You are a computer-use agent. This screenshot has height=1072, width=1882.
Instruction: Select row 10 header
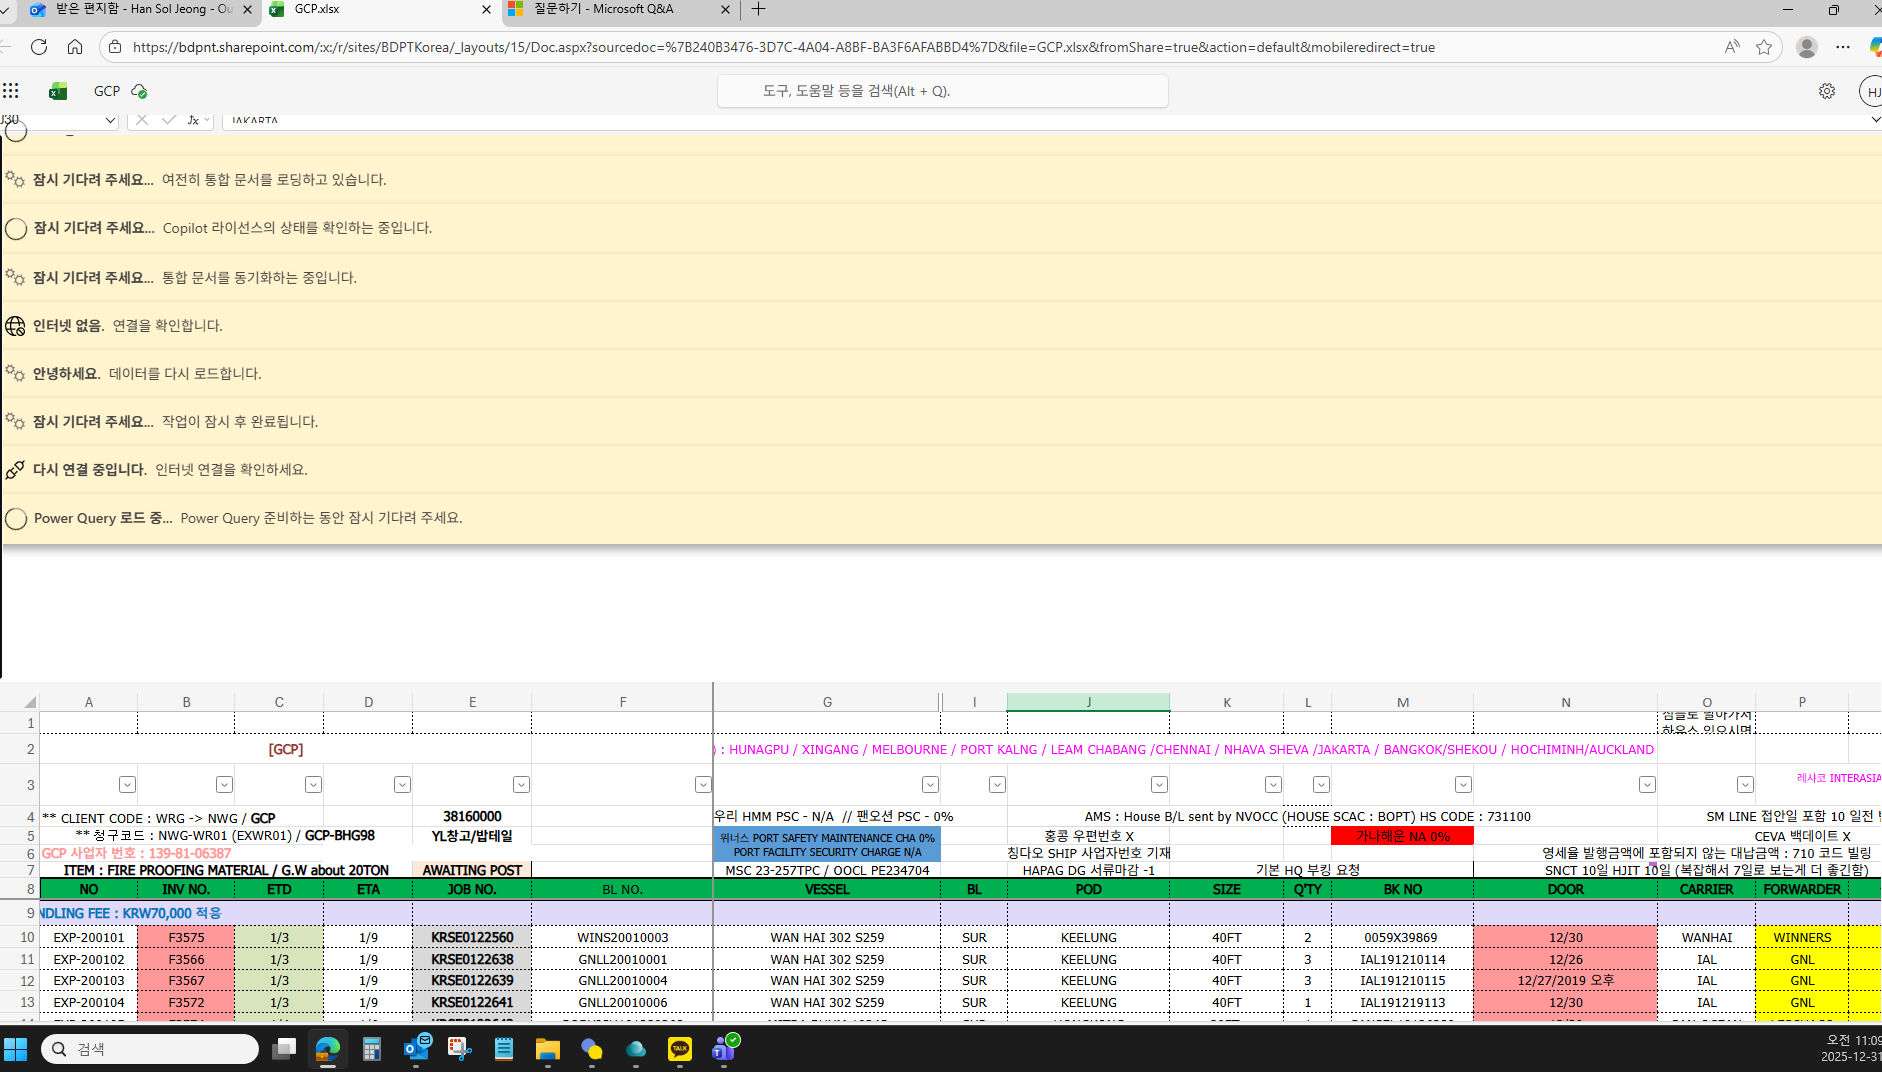[x=19, y=938]
